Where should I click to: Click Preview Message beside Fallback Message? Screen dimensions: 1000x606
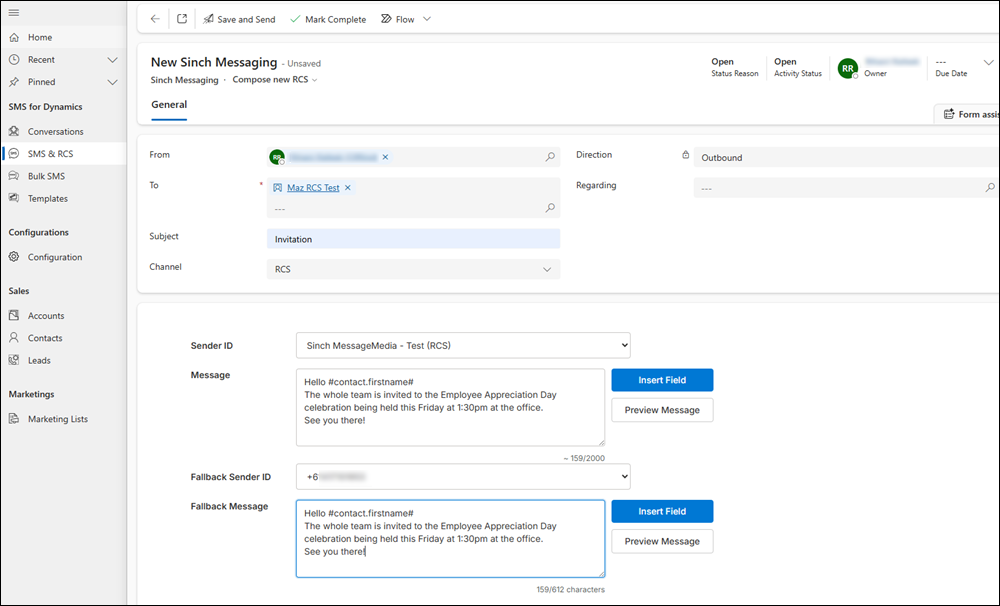(x=662, y=542)
